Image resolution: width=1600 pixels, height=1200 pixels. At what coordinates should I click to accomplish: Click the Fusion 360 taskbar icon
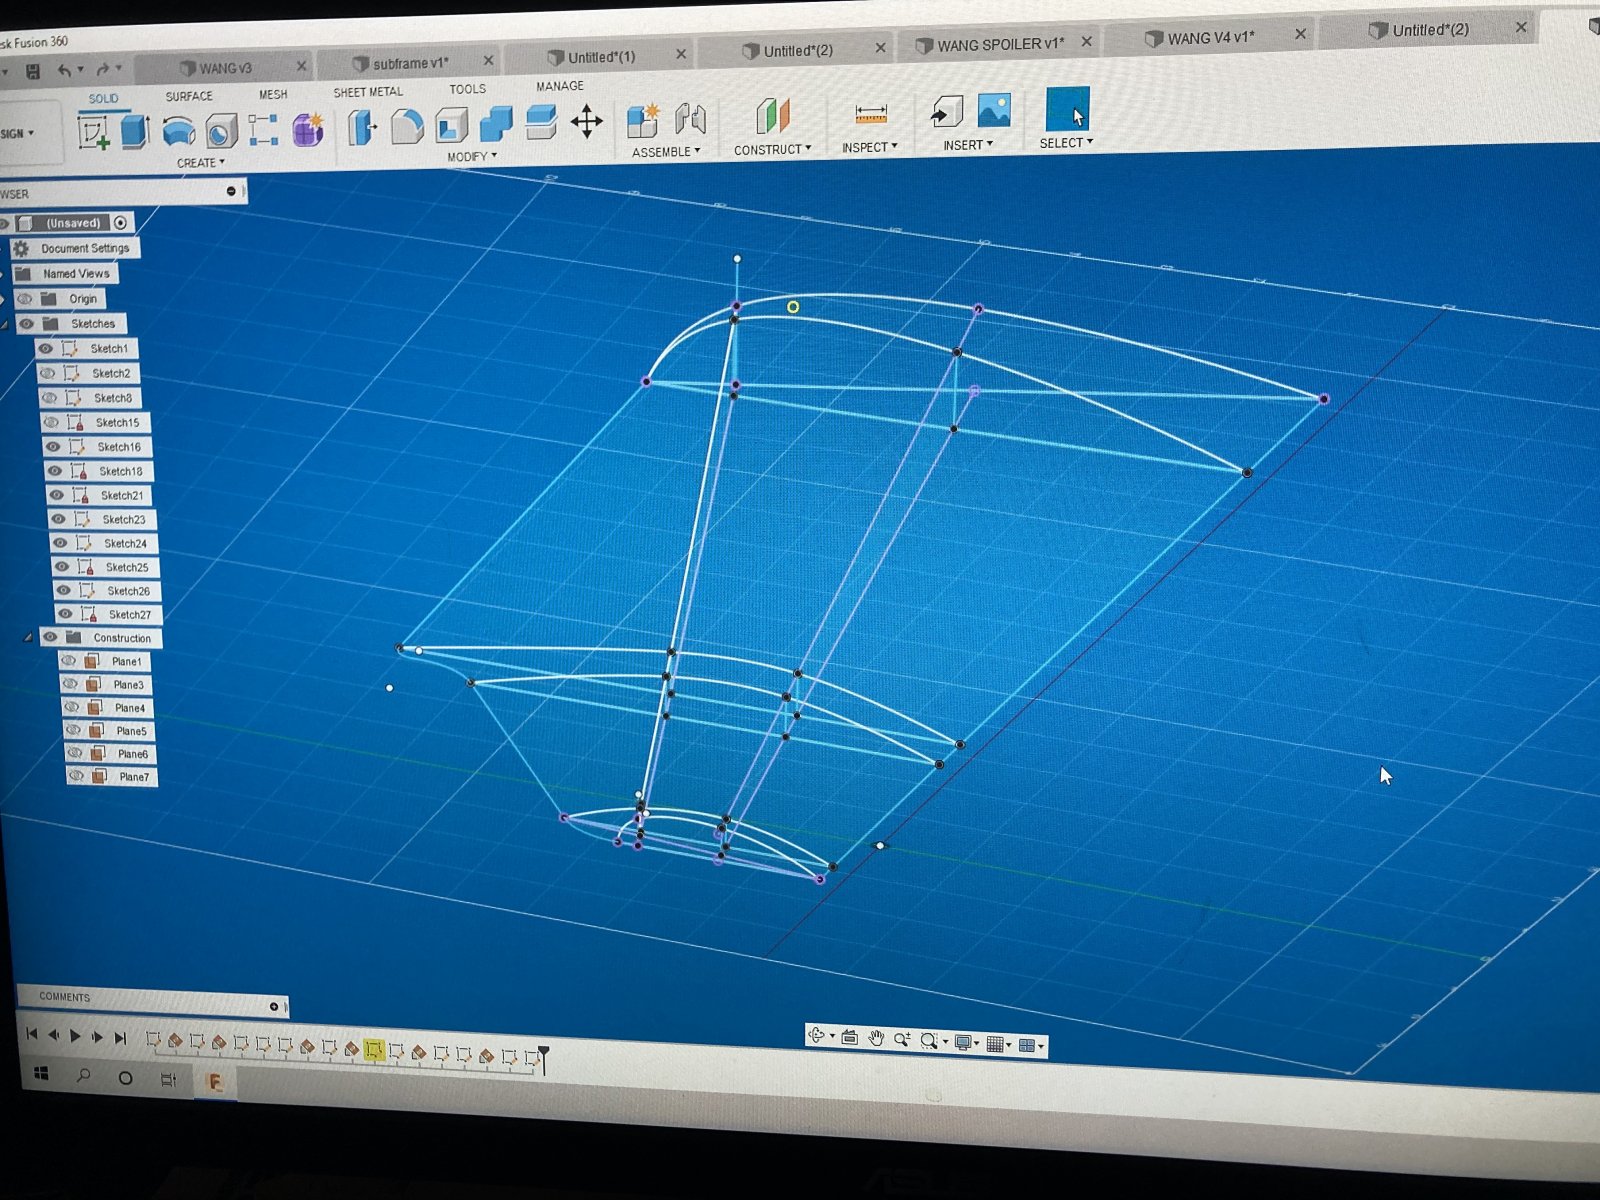tap(214, 1082)
